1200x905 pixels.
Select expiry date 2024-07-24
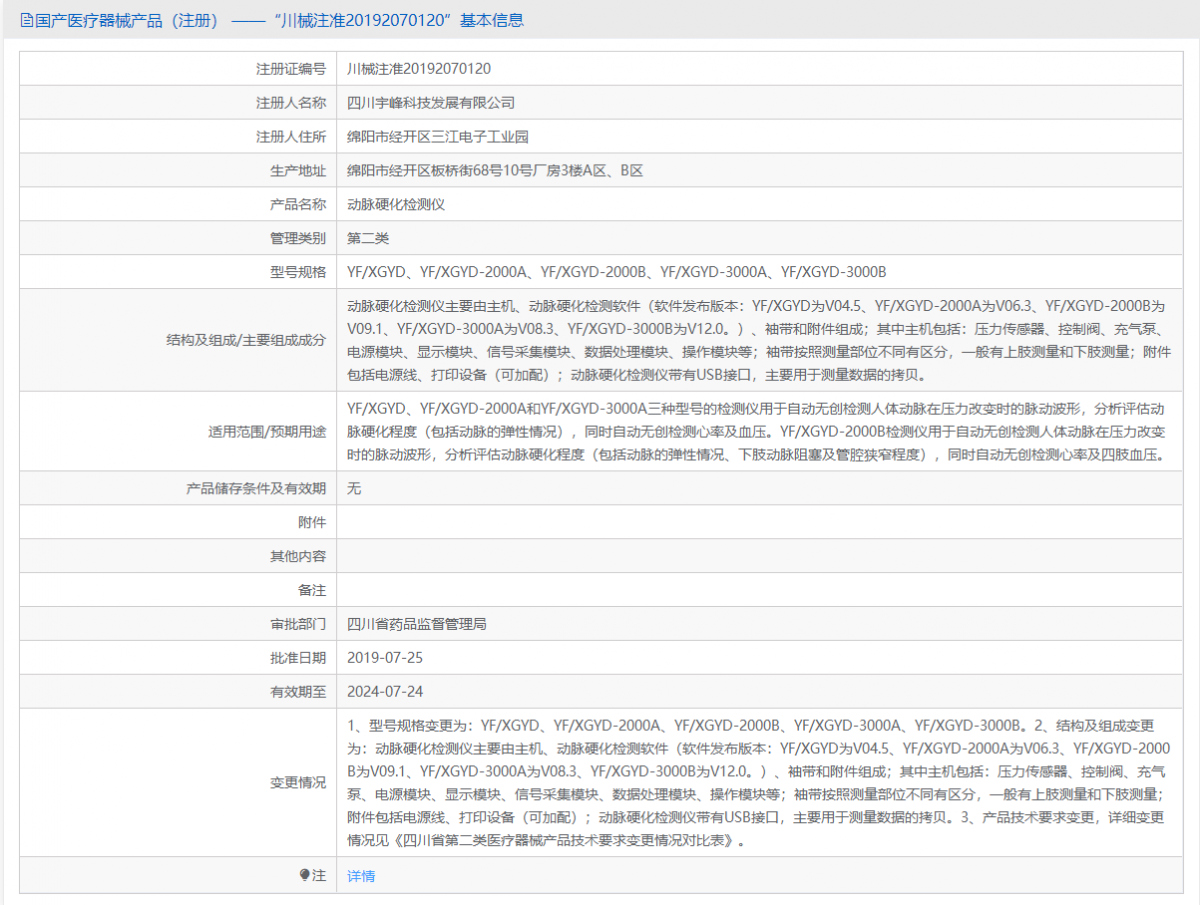[x=385, y=692]
